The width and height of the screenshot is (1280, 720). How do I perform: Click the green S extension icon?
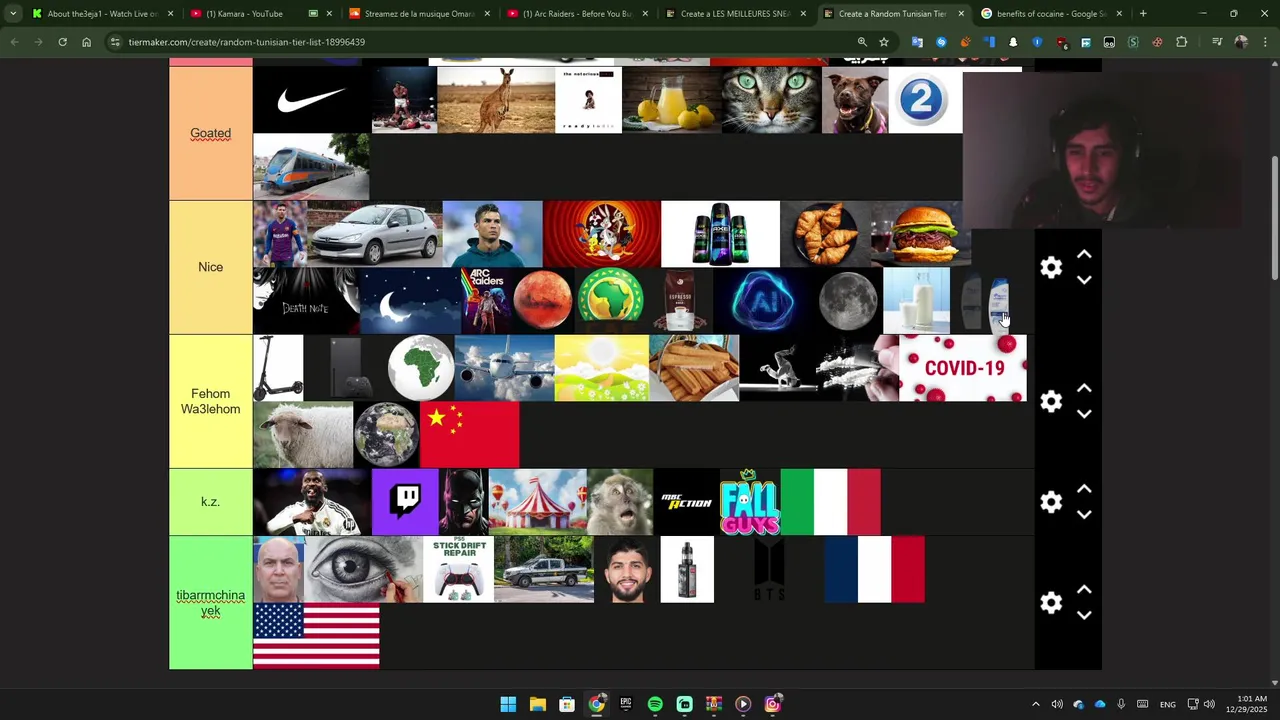coord(1133,42)
